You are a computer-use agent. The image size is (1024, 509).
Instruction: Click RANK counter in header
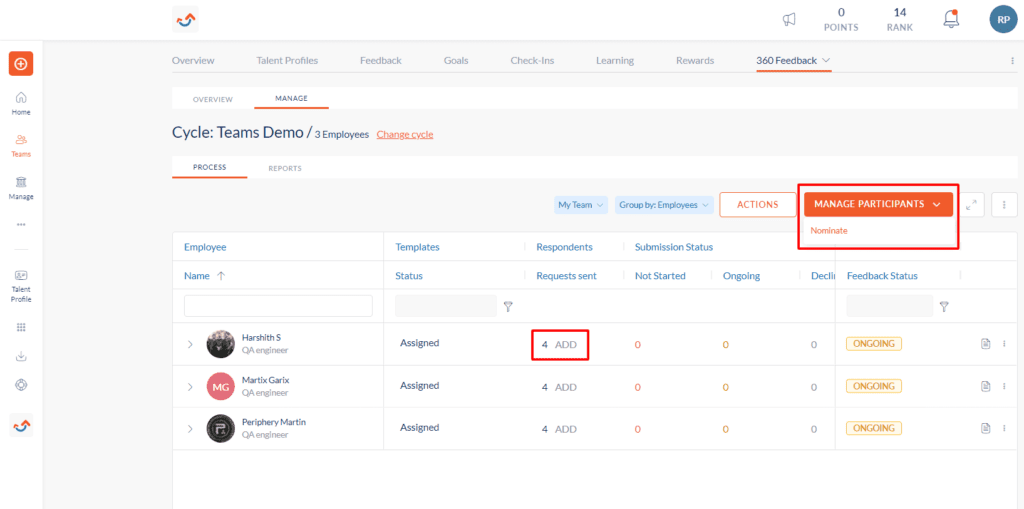pos(900,20)
